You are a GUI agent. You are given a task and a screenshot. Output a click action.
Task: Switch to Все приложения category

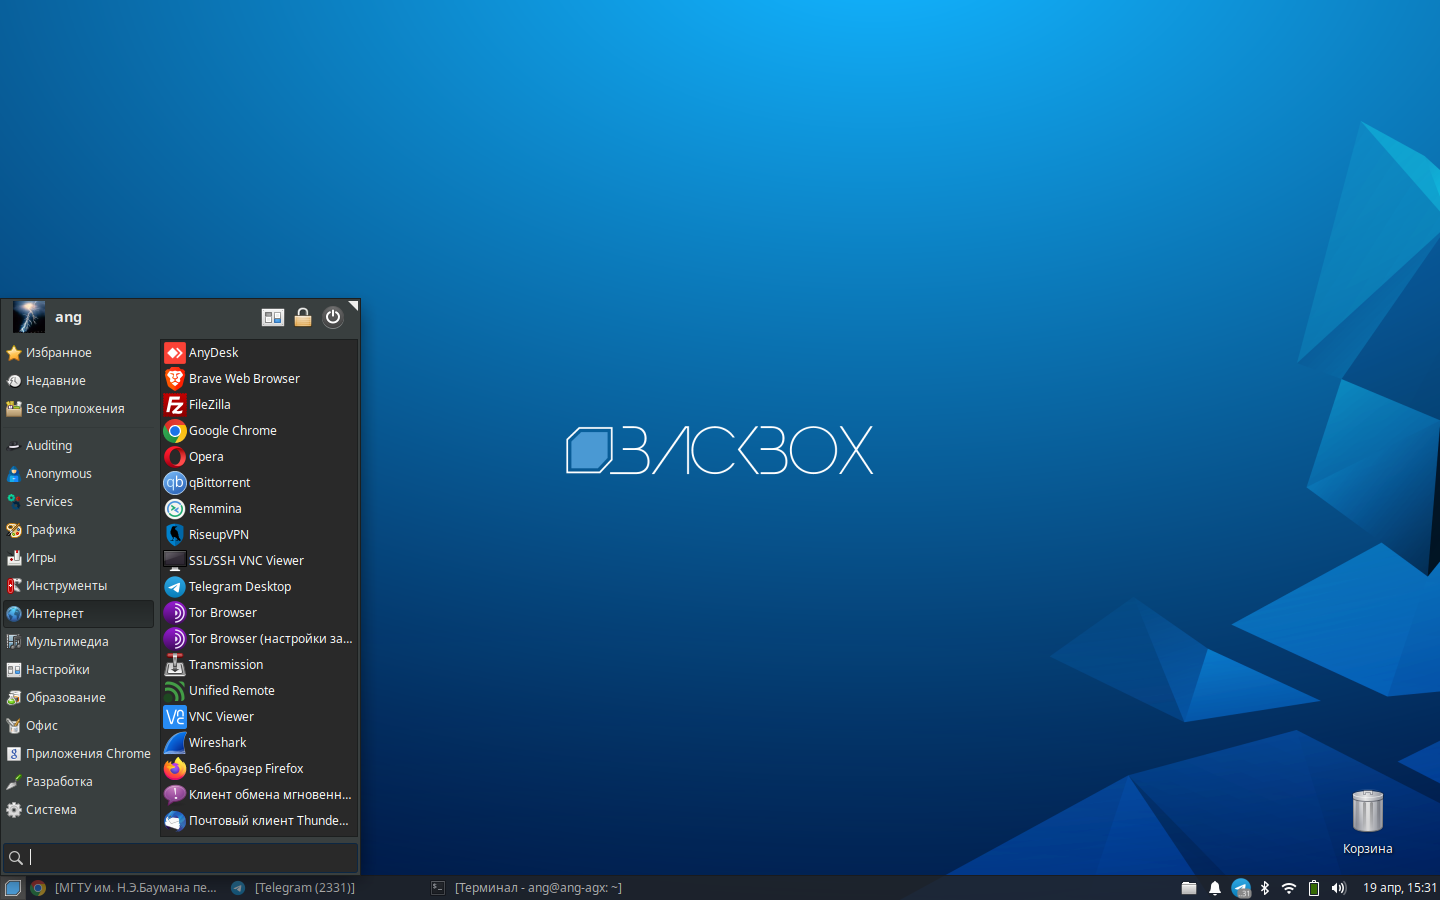[x=79, y=409]
